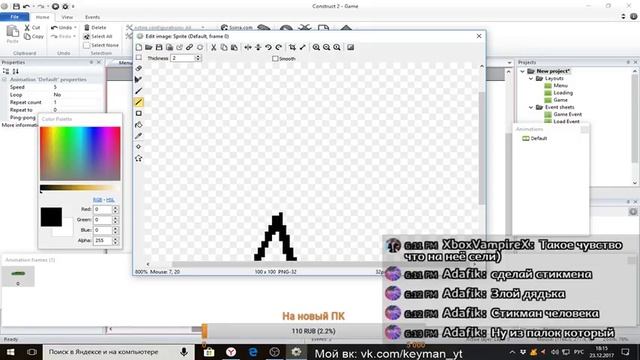Save the sprite image to disk

(x=159, y=47)
